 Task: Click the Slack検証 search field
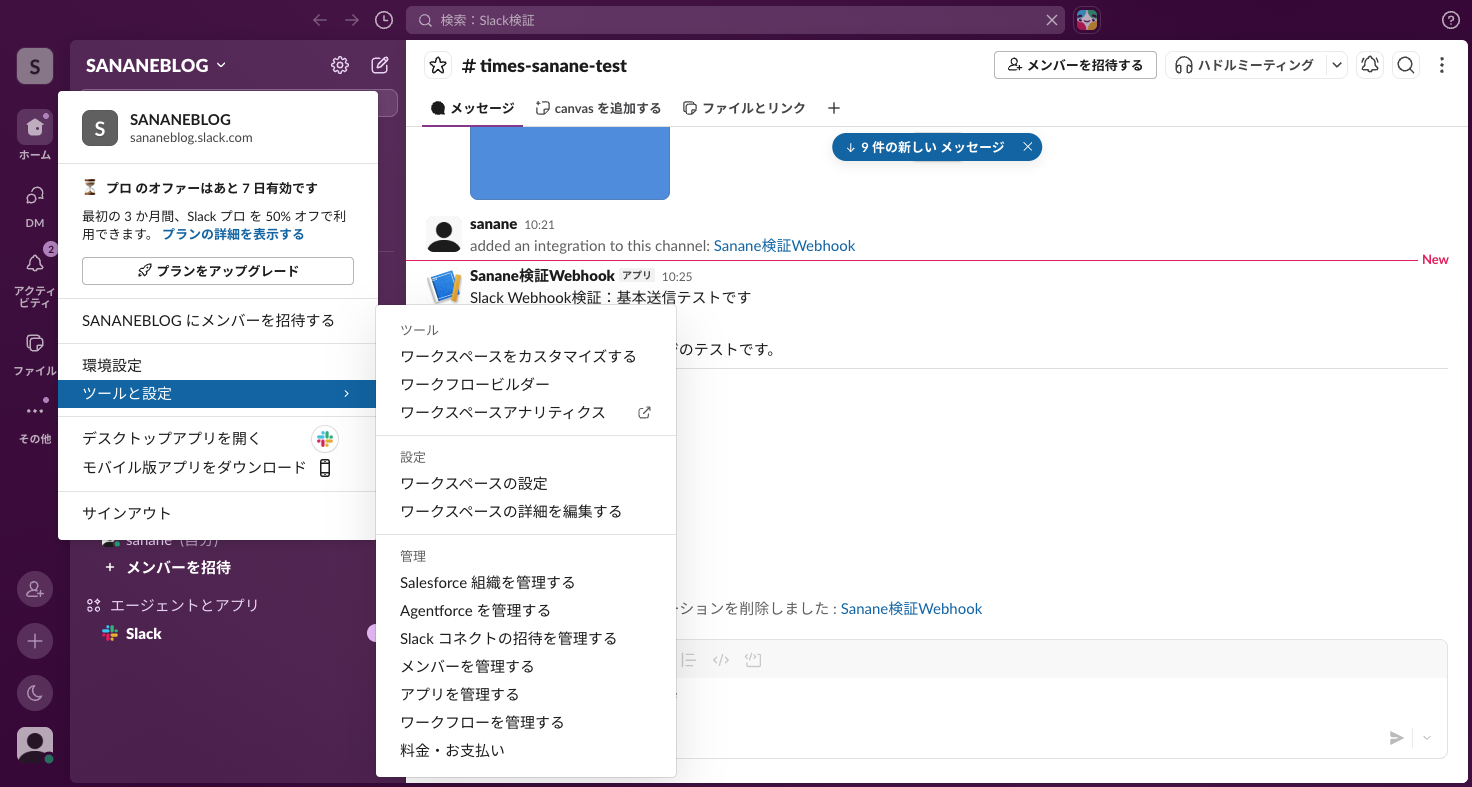(x=736, y=20)
